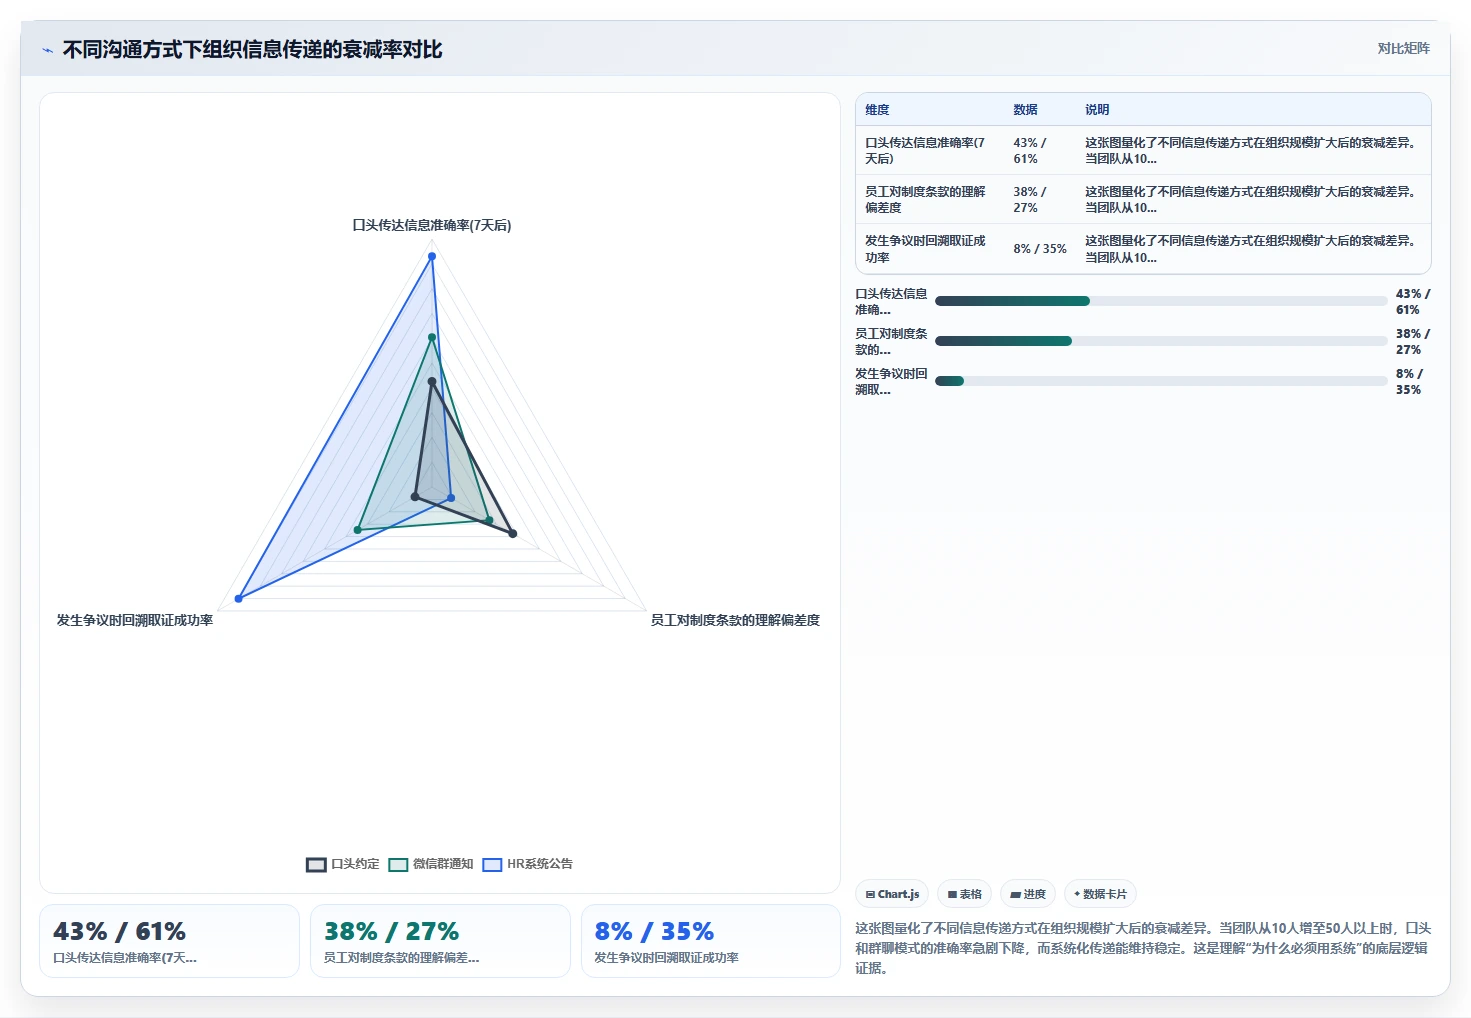Click radar axis label 口头传达信息准确率(7天后)
Screen dimensions: 1471x1018
432,226
